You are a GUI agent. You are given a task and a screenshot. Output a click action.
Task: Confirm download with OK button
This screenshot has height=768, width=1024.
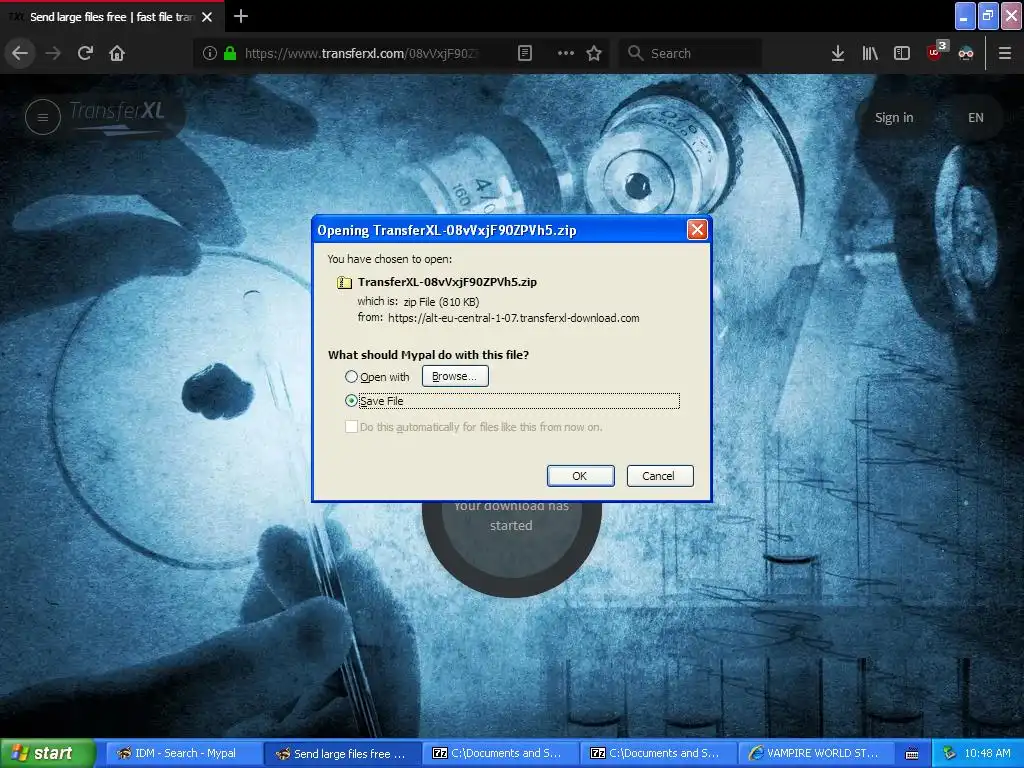pyautogui.click(x=581, y=476)
